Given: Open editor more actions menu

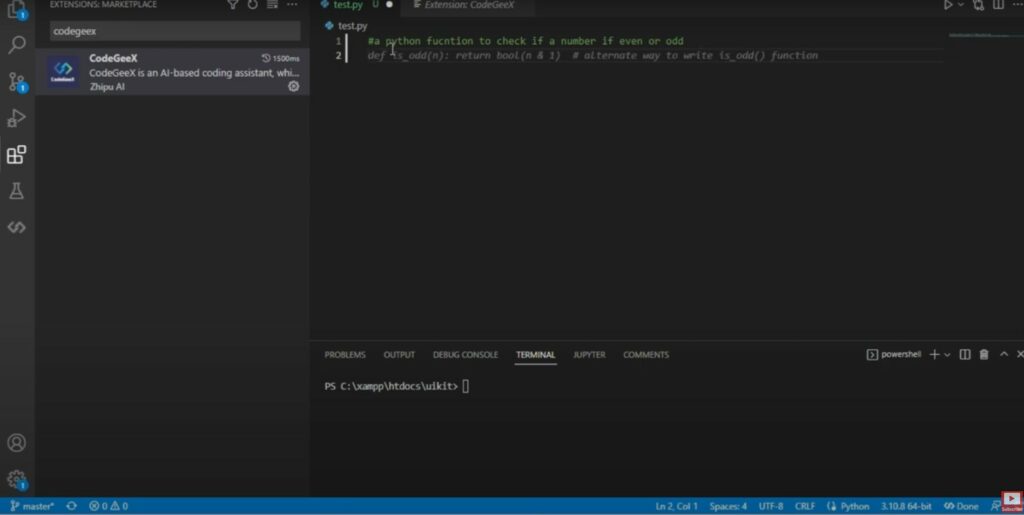Looking at the screenshot, I should (x=1017, y=5).
